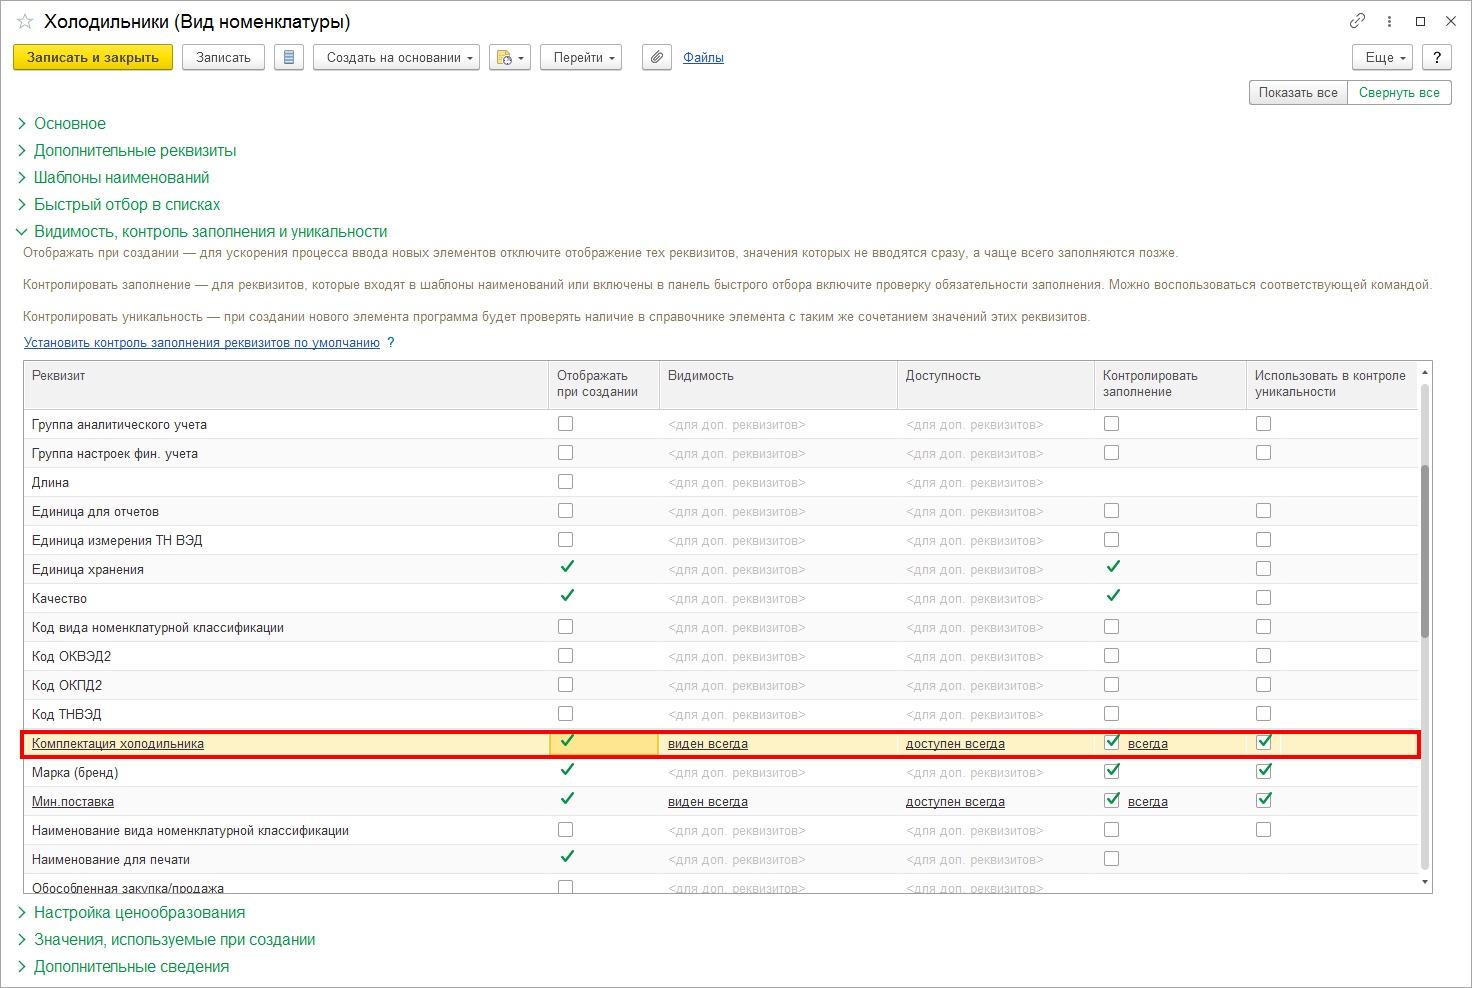The width and height of the screenshot is (1472, 988).
Task: Expand the Основное section
Action: pyautogui.click(x=70, y=124)
